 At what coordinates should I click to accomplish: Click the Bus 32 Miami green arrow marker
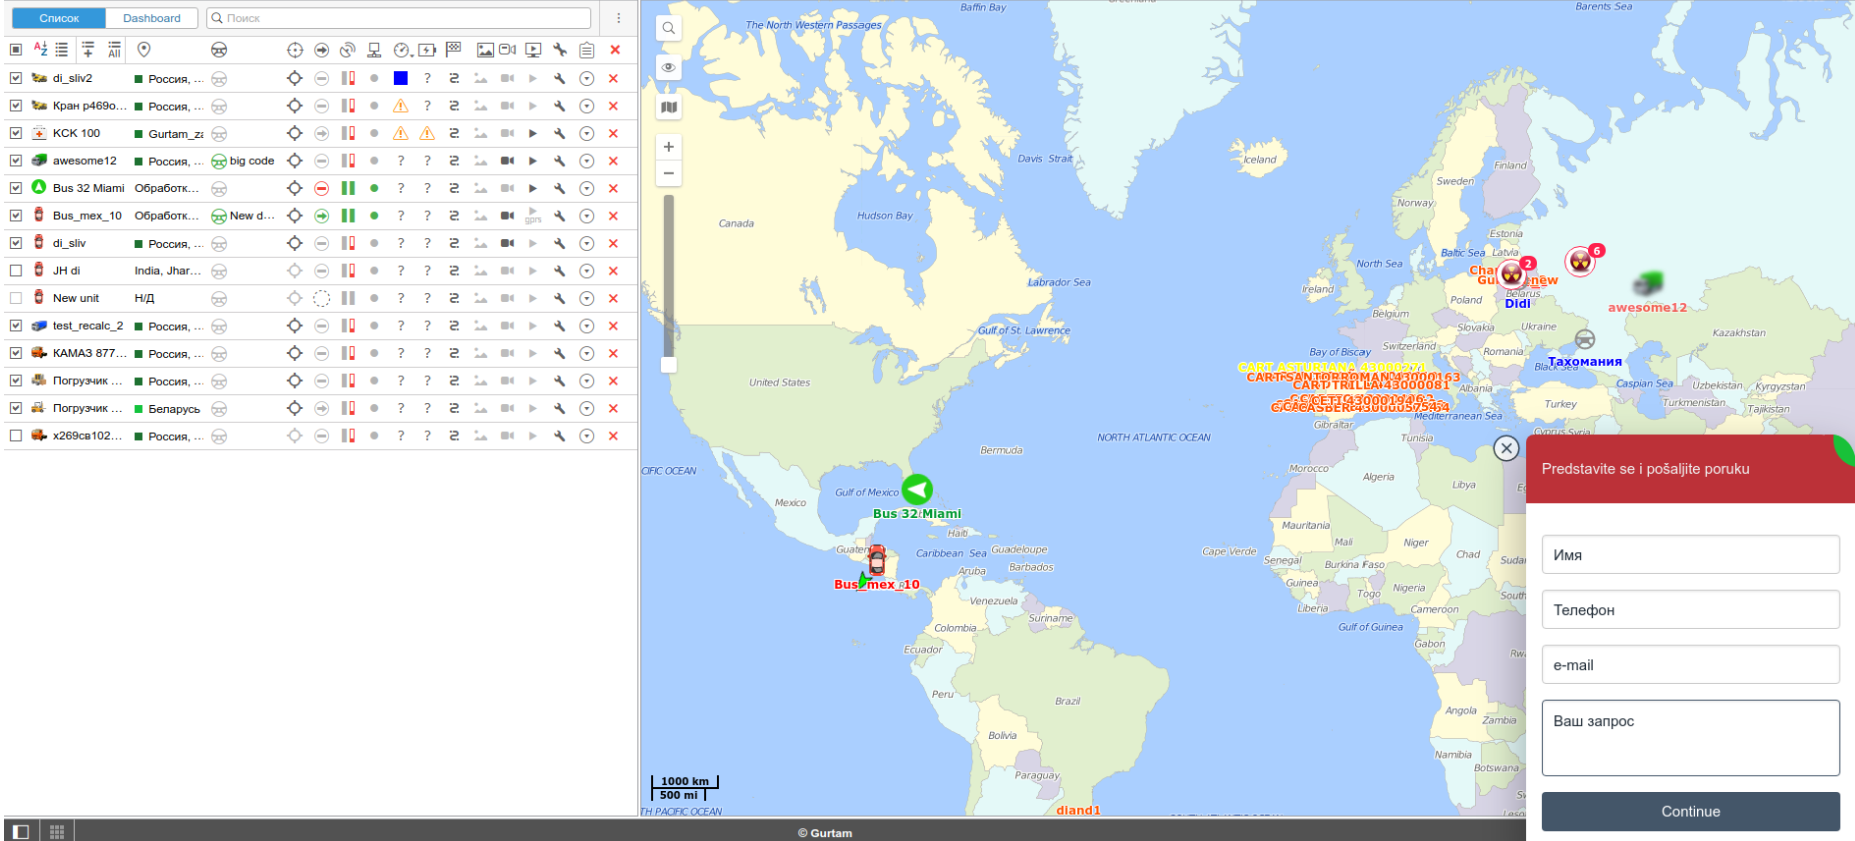coord(917,490)
